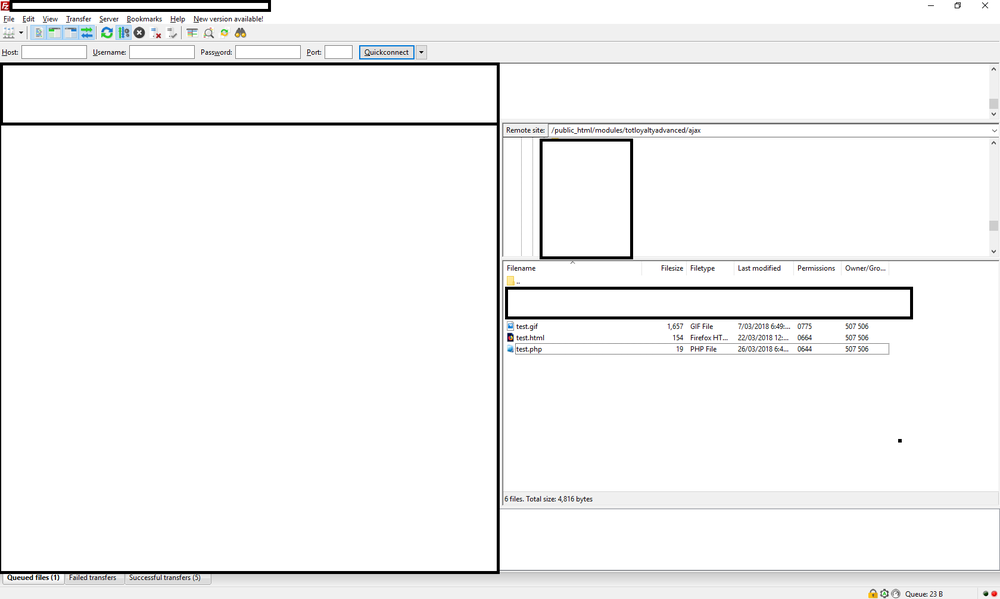Toggle the local directory tree display
Image resolution: width=1000 pixels, height=599 pixels.
click(x=54, y=33)
